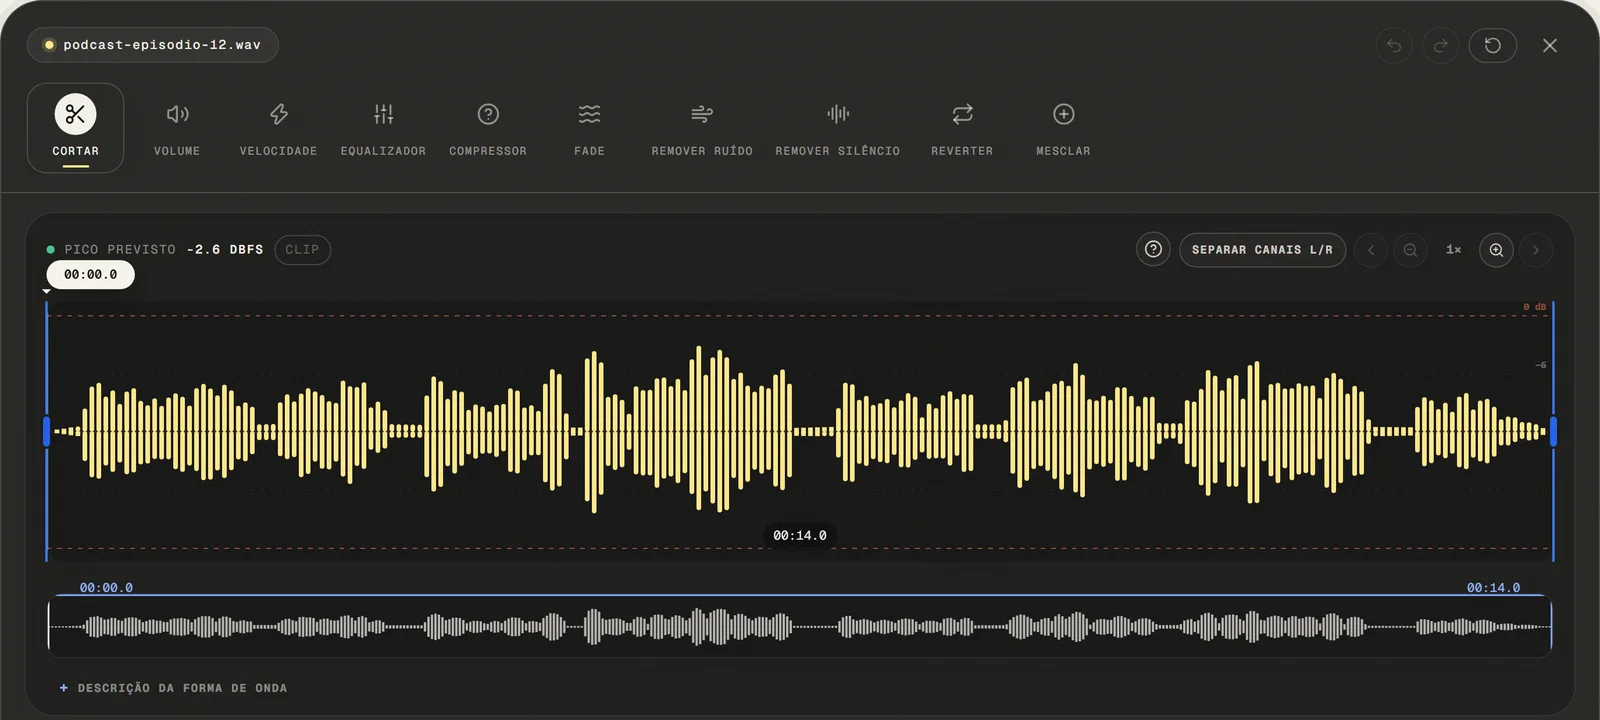Expand Descrição da Forma de Onda
1600x720 pixels.
pos(173,688)
